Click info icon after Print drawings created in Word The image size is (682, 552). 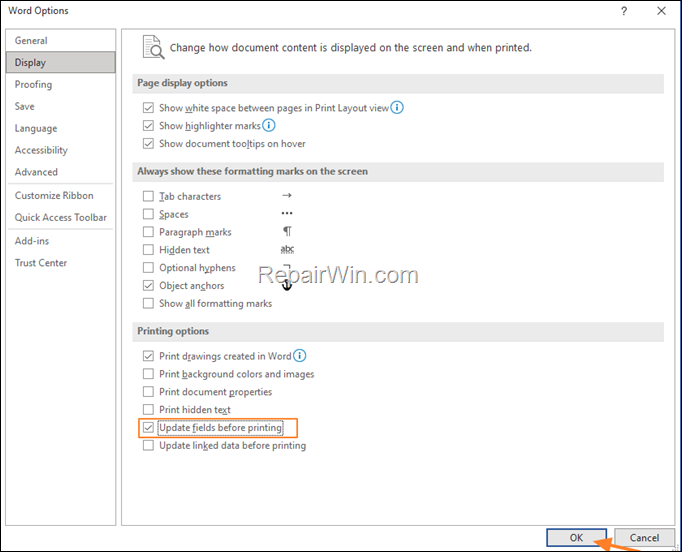[x=299, y=356]
